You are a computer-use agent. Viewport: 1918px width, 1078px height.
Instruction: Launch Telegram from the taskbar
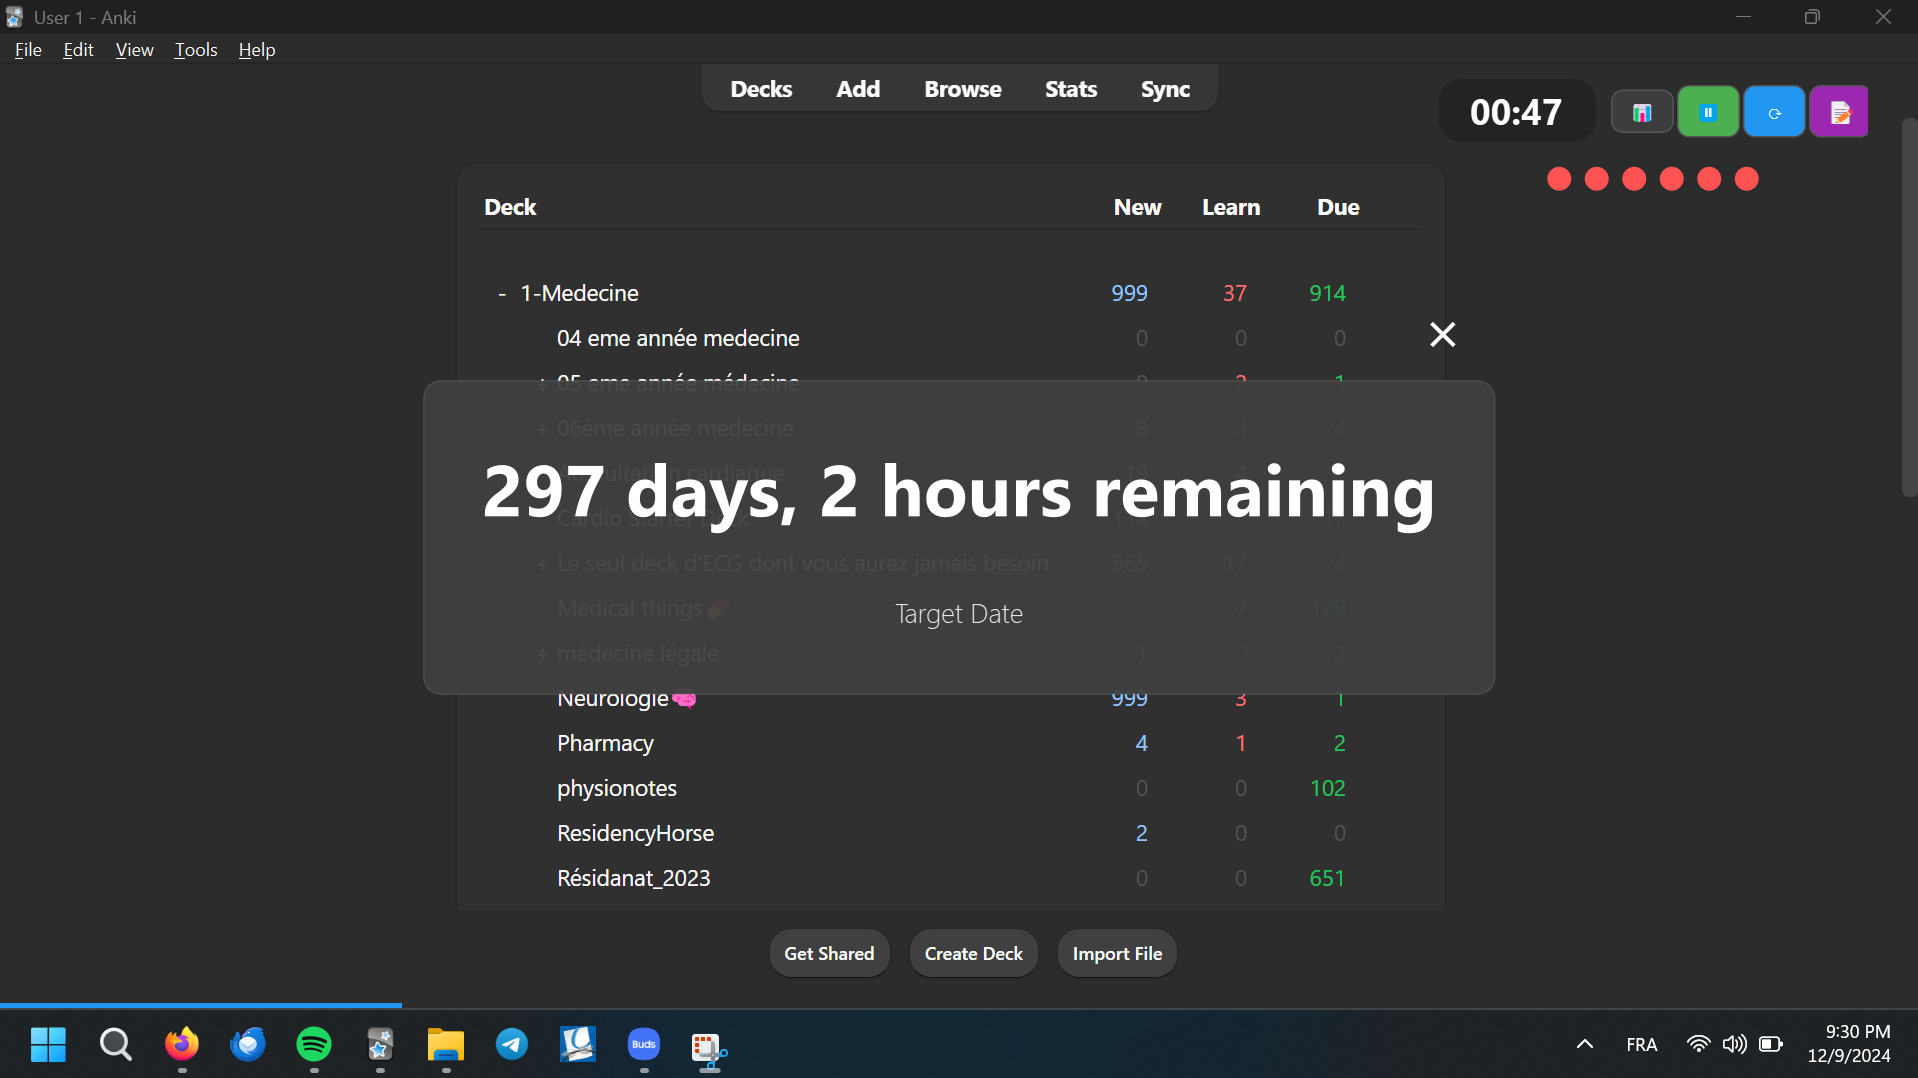pyautogui.click(x=512, y=1045)
